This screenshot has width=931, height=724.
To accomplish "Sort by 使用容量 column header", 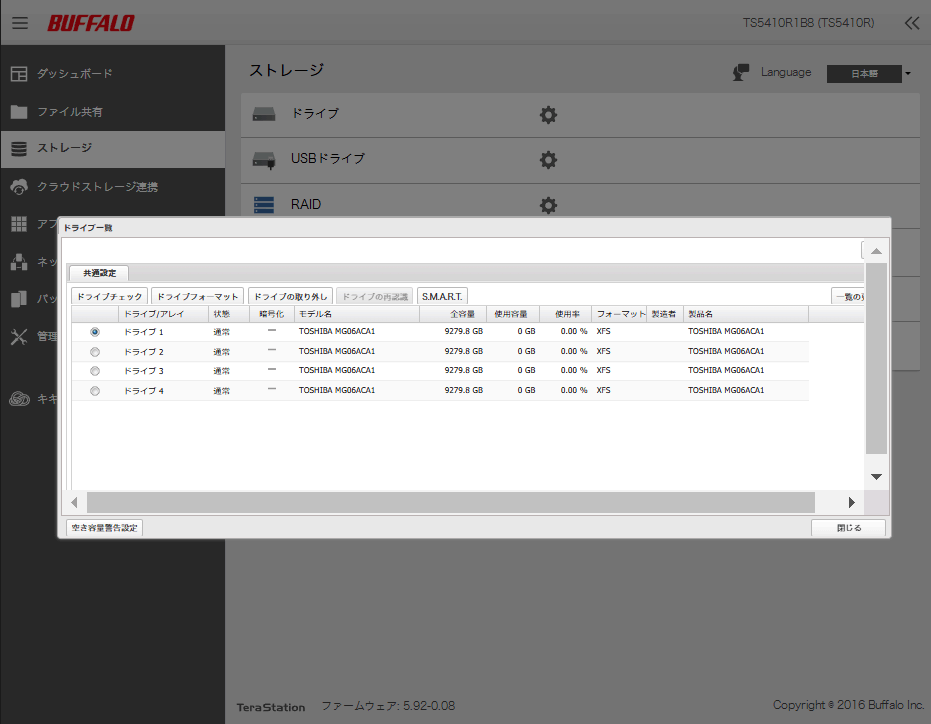I will [513, 314].
